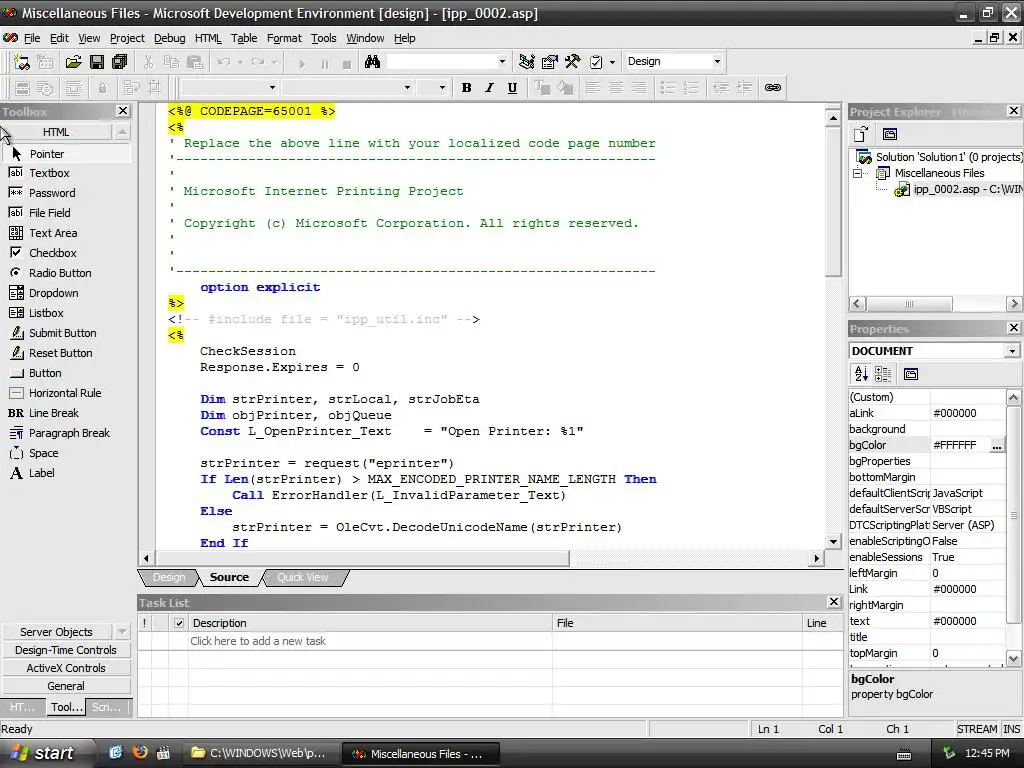Collapse the Miscellaneous Files tree node
The image size is (1024, 768).
tap(858, 174)
